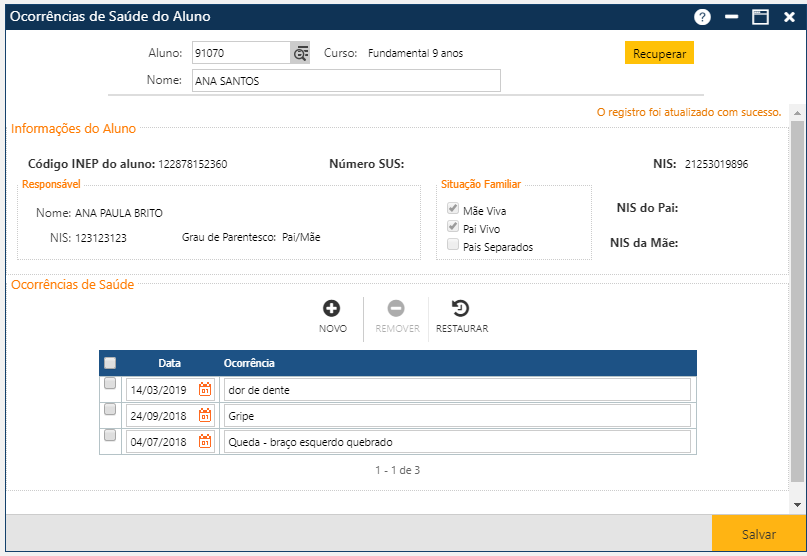Click the REMOVER minus icon
The width and height of the screenshot is (807, 556).
click(396, 309)
